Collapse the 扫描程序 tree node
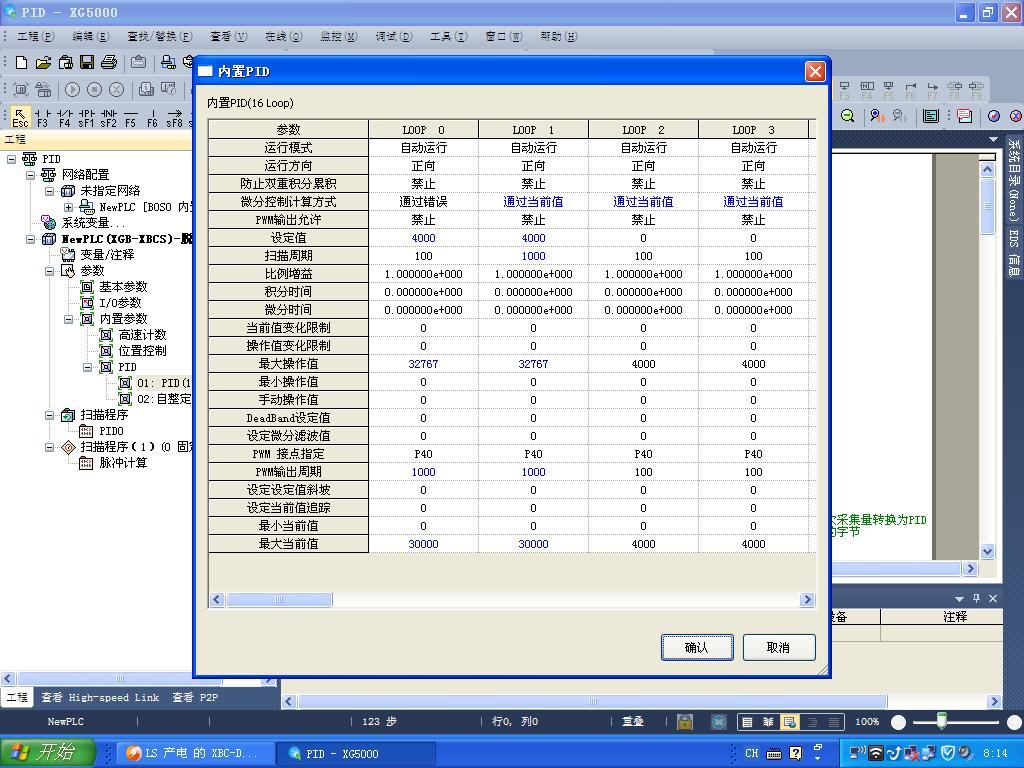The image size is (1024, 768). click(x=50, y=415)
